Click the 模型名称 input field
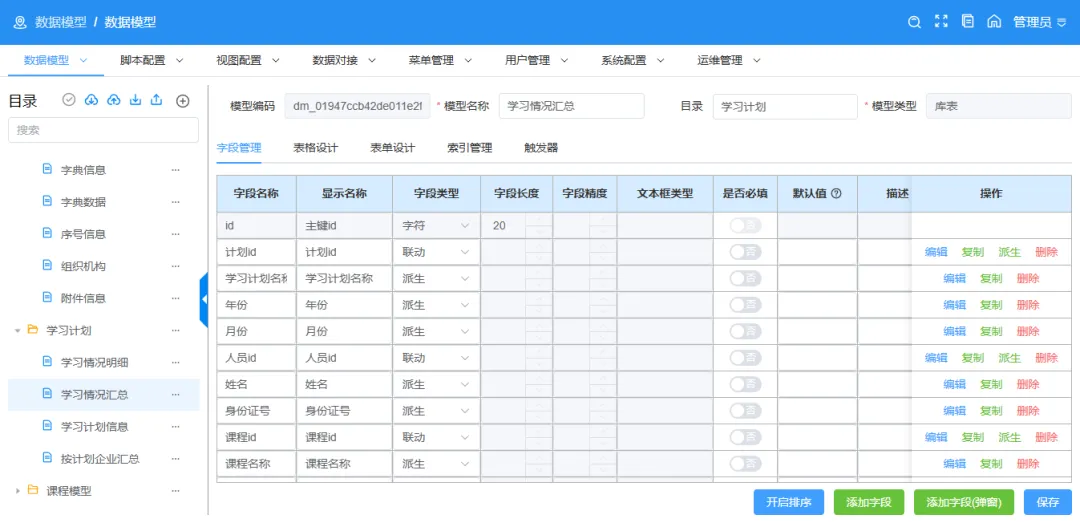Image resolution: width=1080 pixels, height=523 pixels. (572, 107)
